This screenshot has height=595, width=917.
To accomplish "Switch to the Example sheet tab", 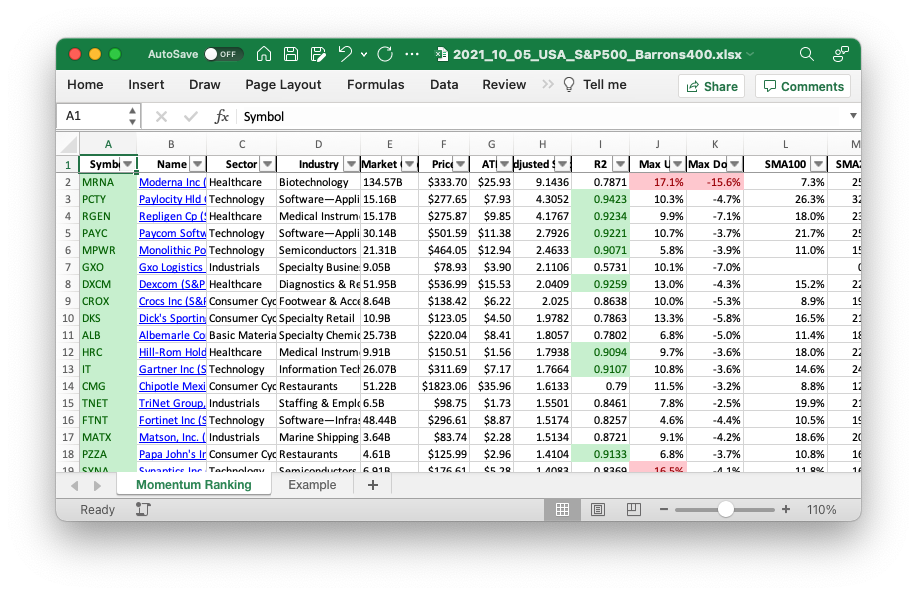I will tap(312, 485).
